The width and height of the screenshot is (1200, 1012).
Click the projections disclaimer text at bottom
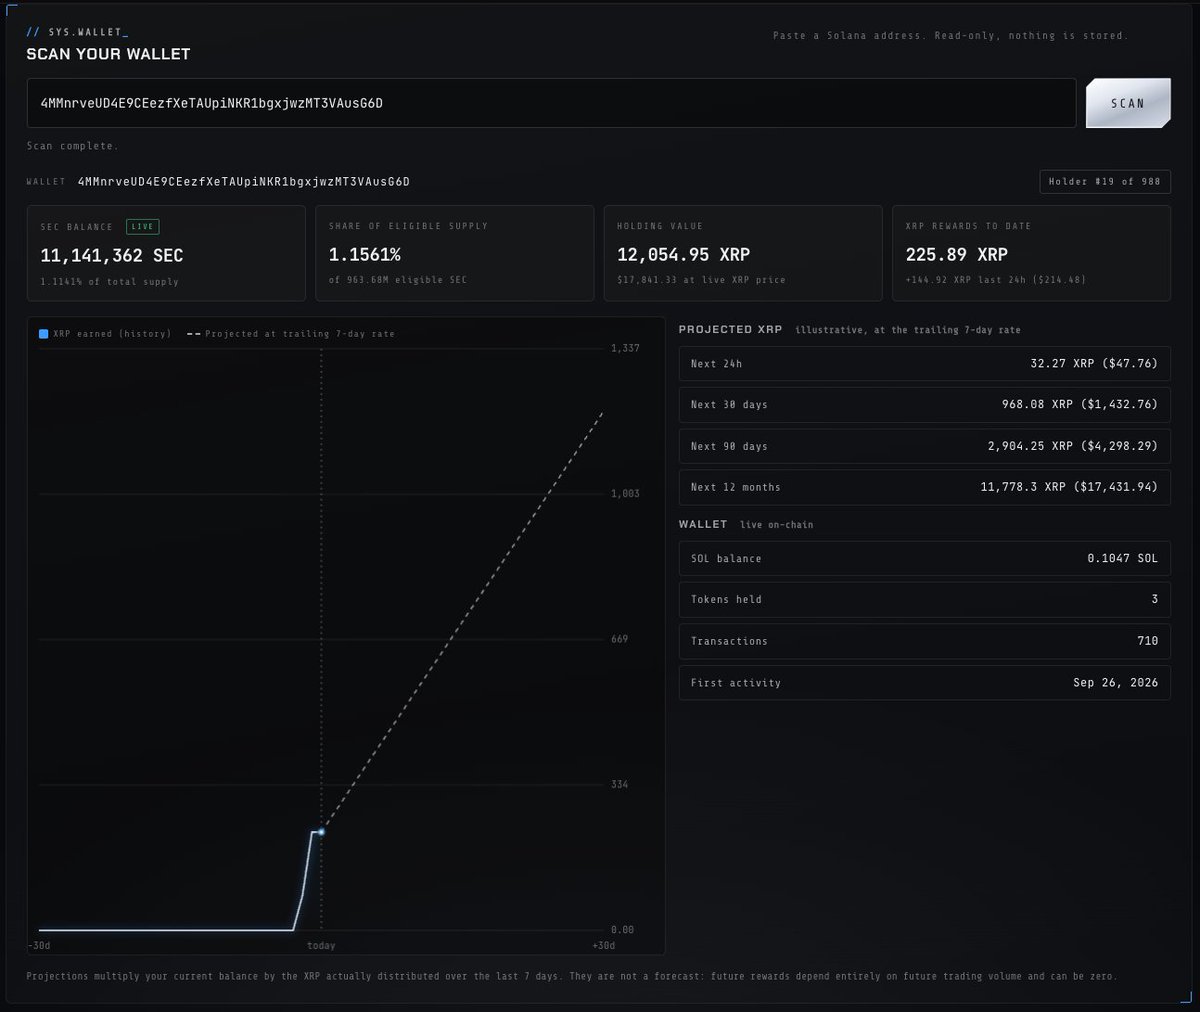point(572,976)
